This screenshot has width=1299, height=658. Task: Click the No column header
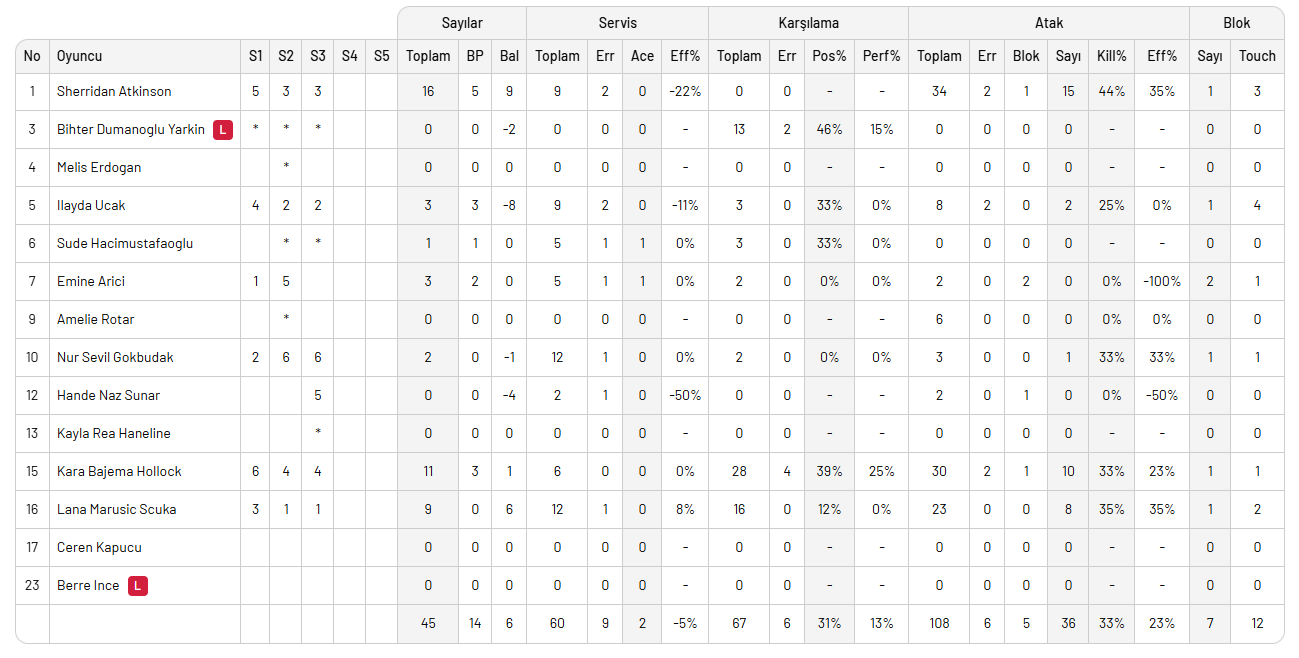coord(32,56)
